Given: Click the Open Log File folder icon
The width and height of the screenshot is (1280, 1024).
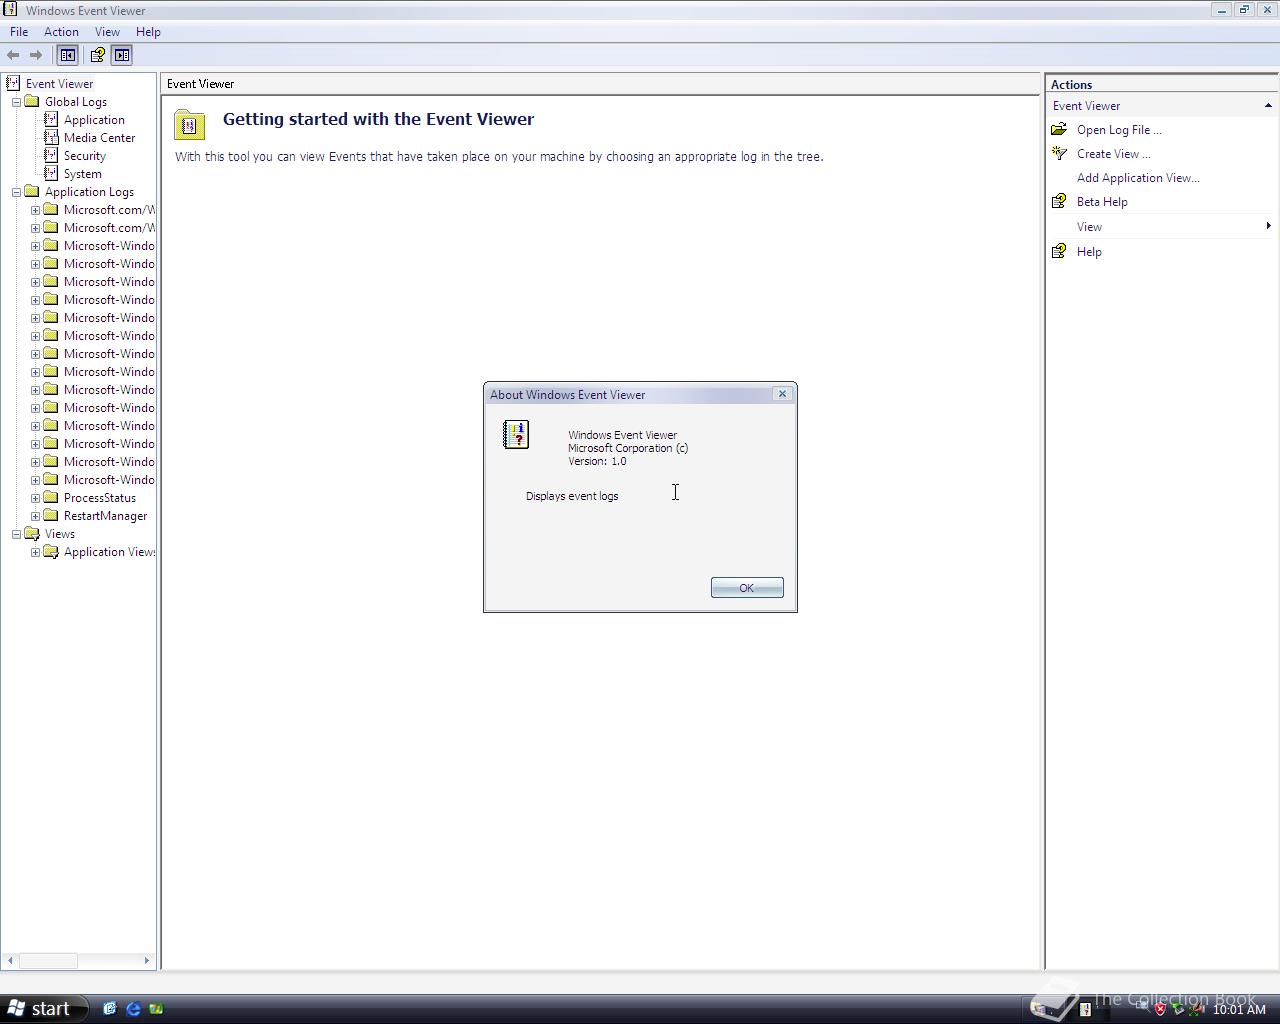Looking at the screenshot, I should click(x=1059, y=130).
